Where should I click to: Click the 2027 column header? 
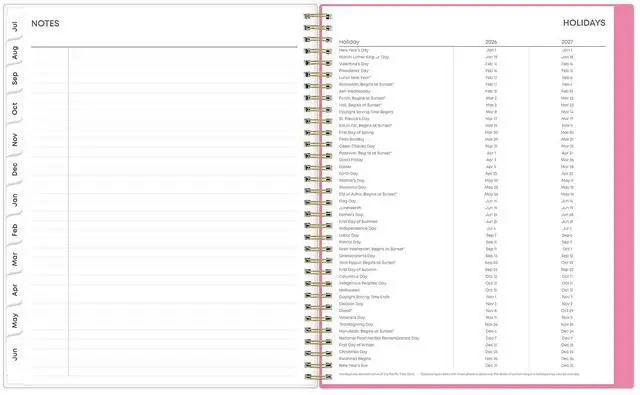[567, 42]
